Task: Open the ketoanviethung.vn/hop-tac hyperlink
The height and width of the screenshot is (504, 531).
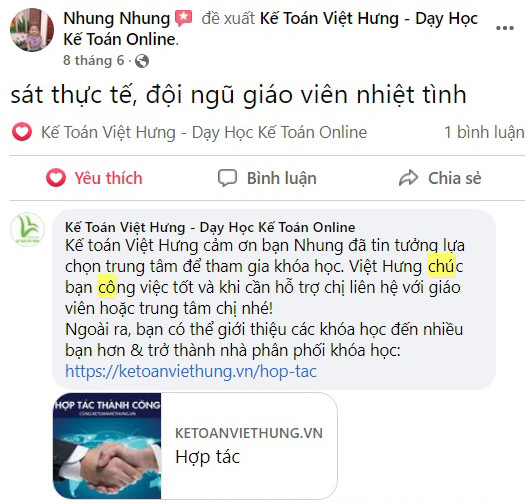Action: click(x=191, y=371)
